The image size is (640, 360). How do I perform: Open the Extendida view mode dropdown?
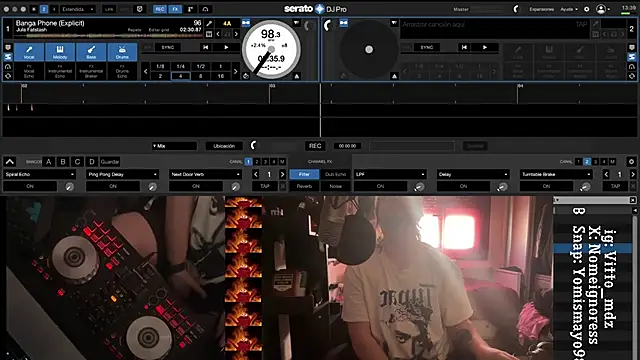click(x=77, y=9)
